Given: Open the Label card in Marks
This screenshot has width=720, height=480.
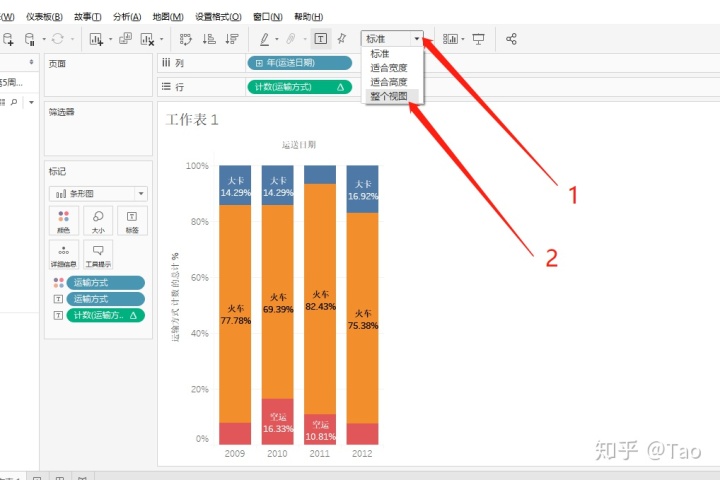Looking at the screenshot, I should pos(132,221).
